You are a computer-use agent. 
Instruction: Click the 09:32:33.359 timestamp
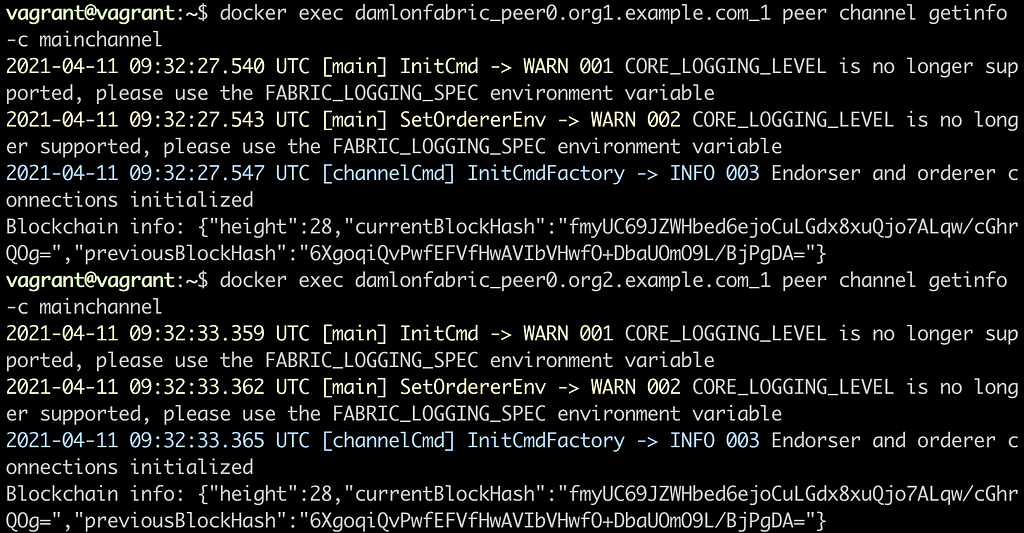197,334
